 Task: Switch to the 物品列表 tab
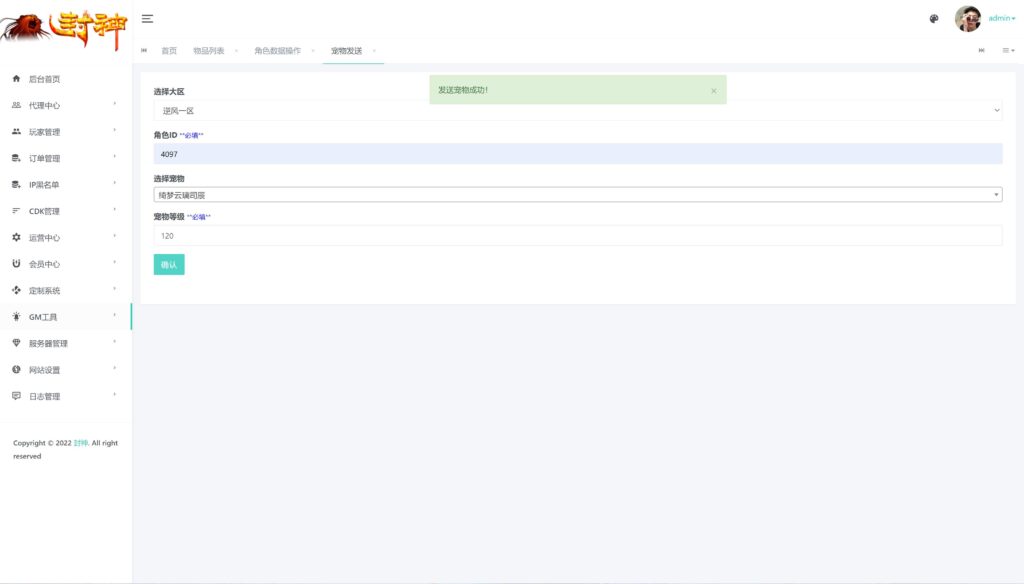[x=208, y=50]
